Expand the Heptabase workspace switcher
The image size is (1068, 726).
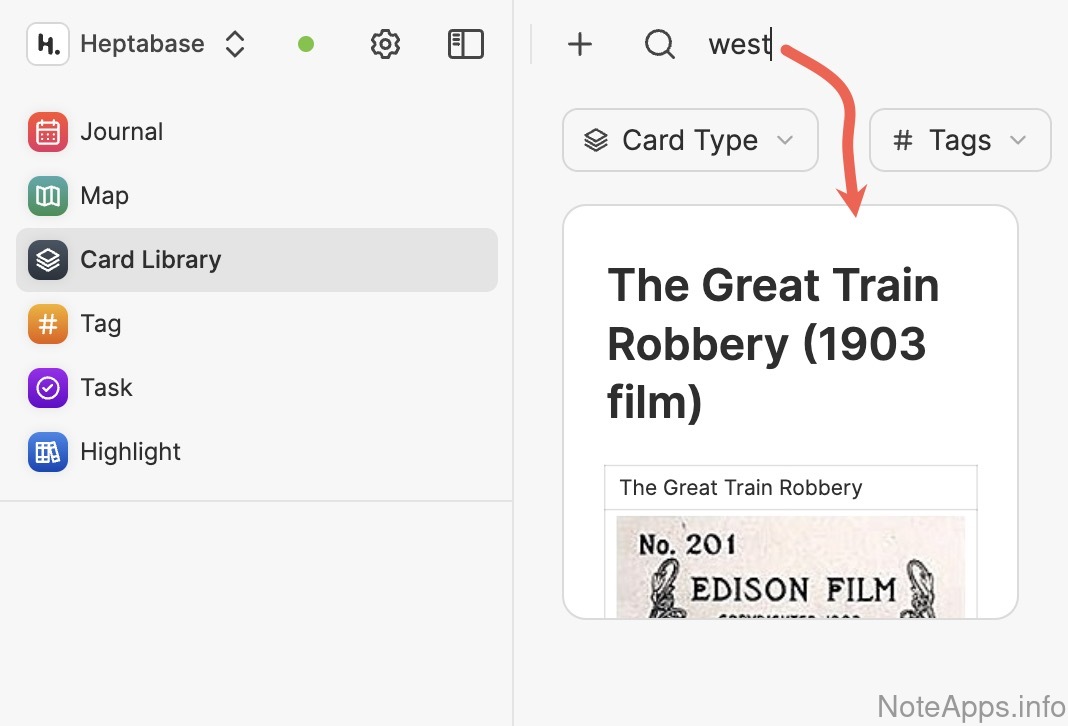point(235,45)
